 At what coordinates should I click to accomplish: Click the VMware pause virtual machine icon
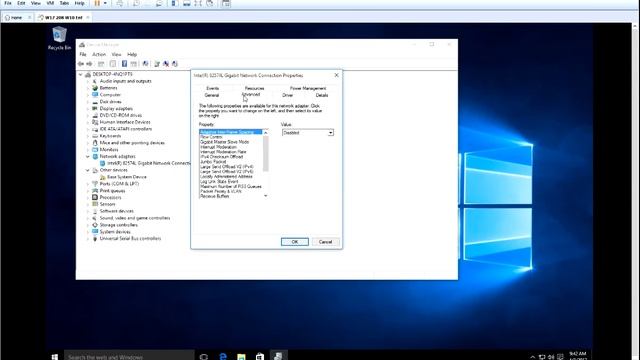[97, 3]
